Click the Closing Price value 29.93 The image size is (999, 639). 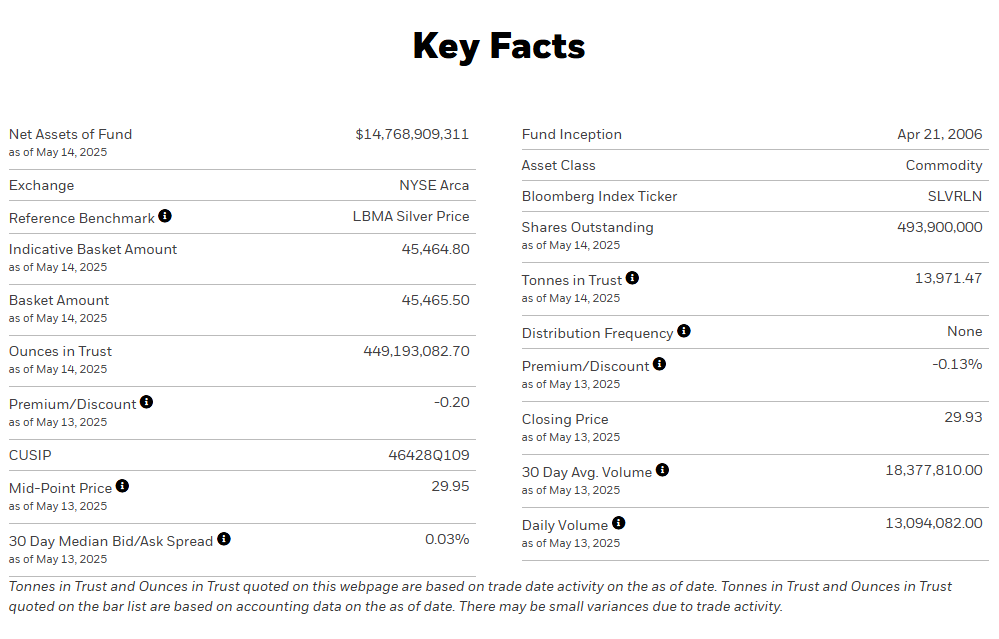[x=963, y=417]
